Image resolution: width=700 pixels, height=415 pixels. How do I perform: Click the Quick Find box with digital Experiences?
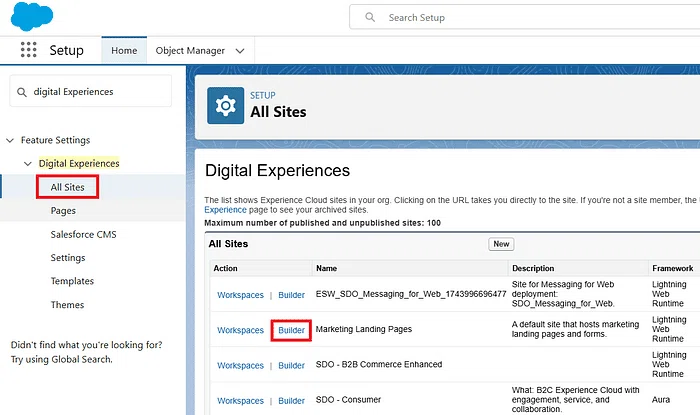[91, 91]
